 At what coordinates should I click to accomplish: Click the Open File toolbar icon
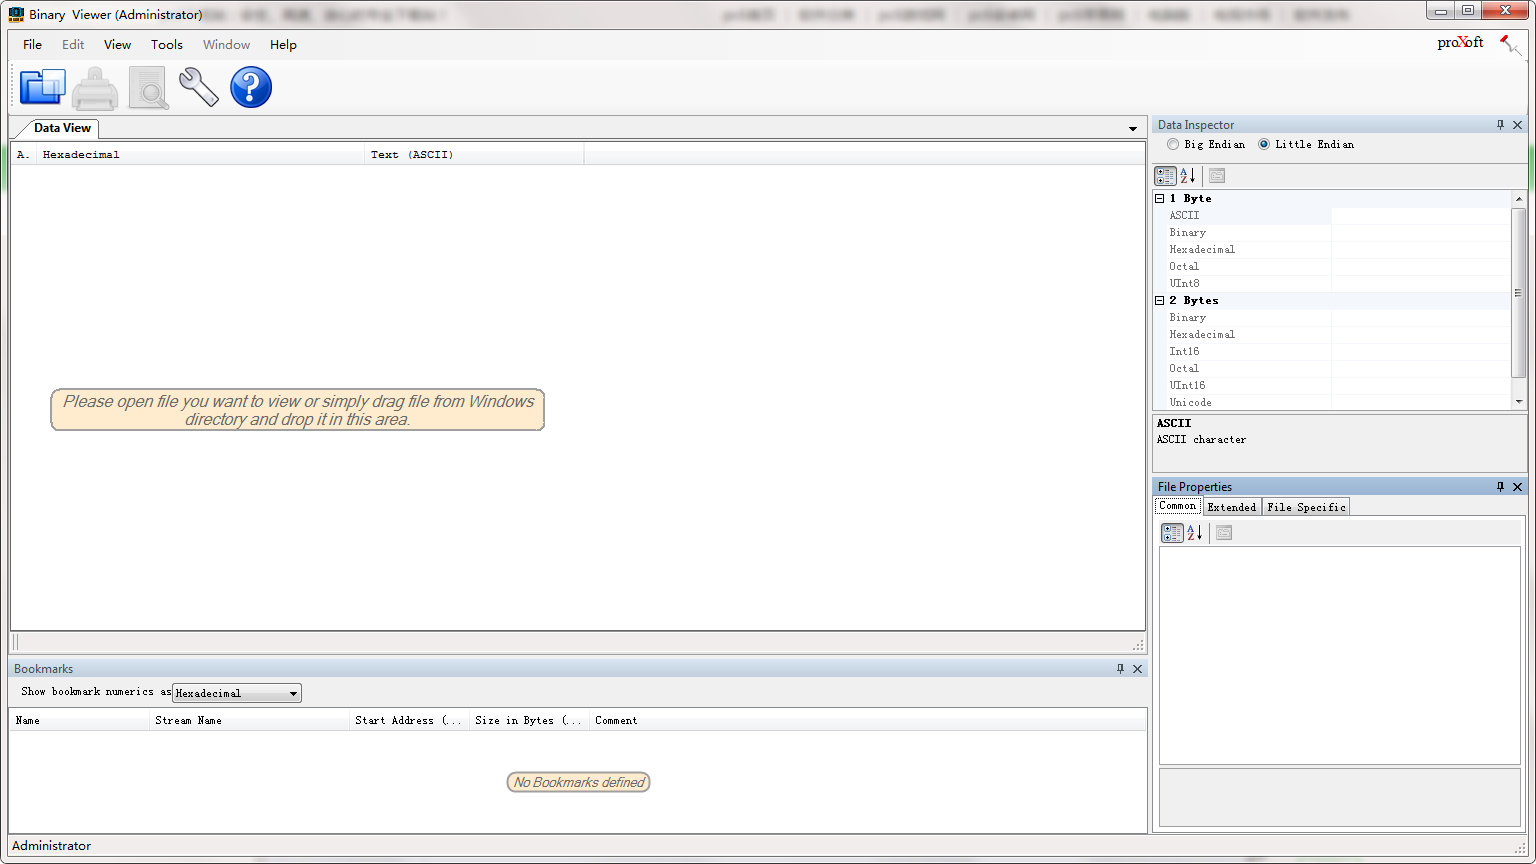[x=43, y=87]
